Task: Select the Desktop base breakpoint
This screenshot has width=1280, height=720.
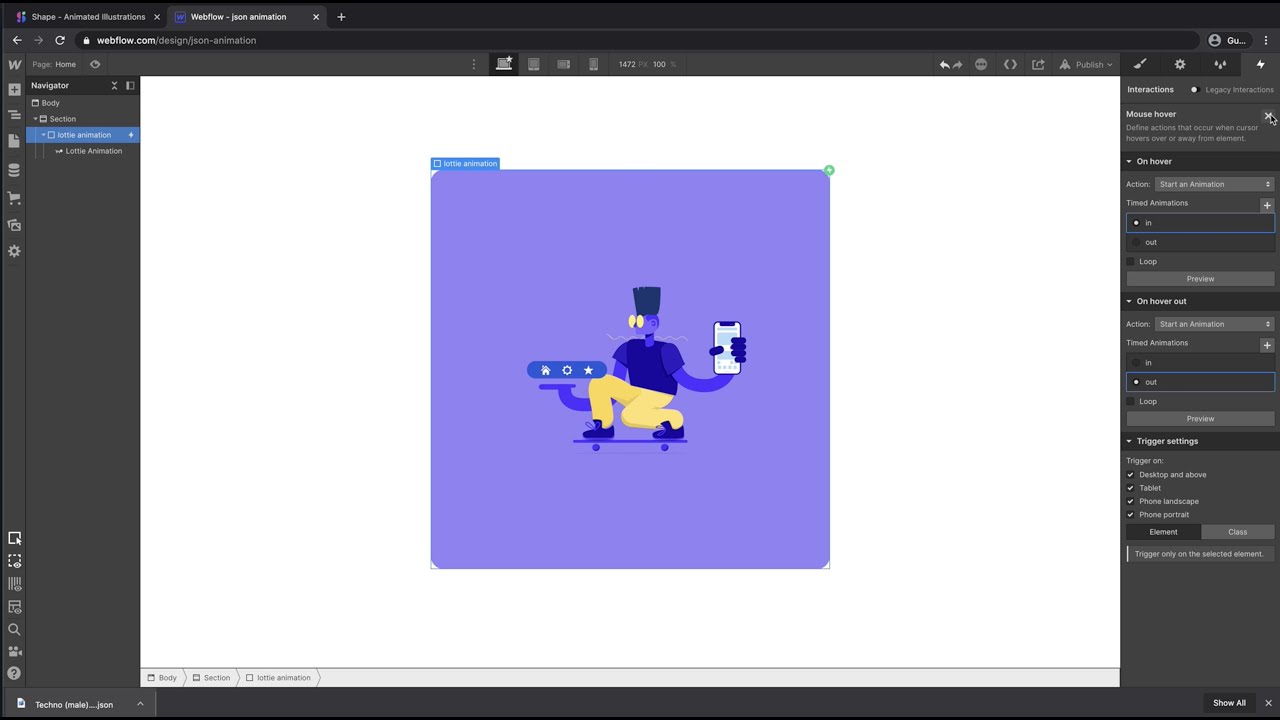Action: tap(504, 64)
